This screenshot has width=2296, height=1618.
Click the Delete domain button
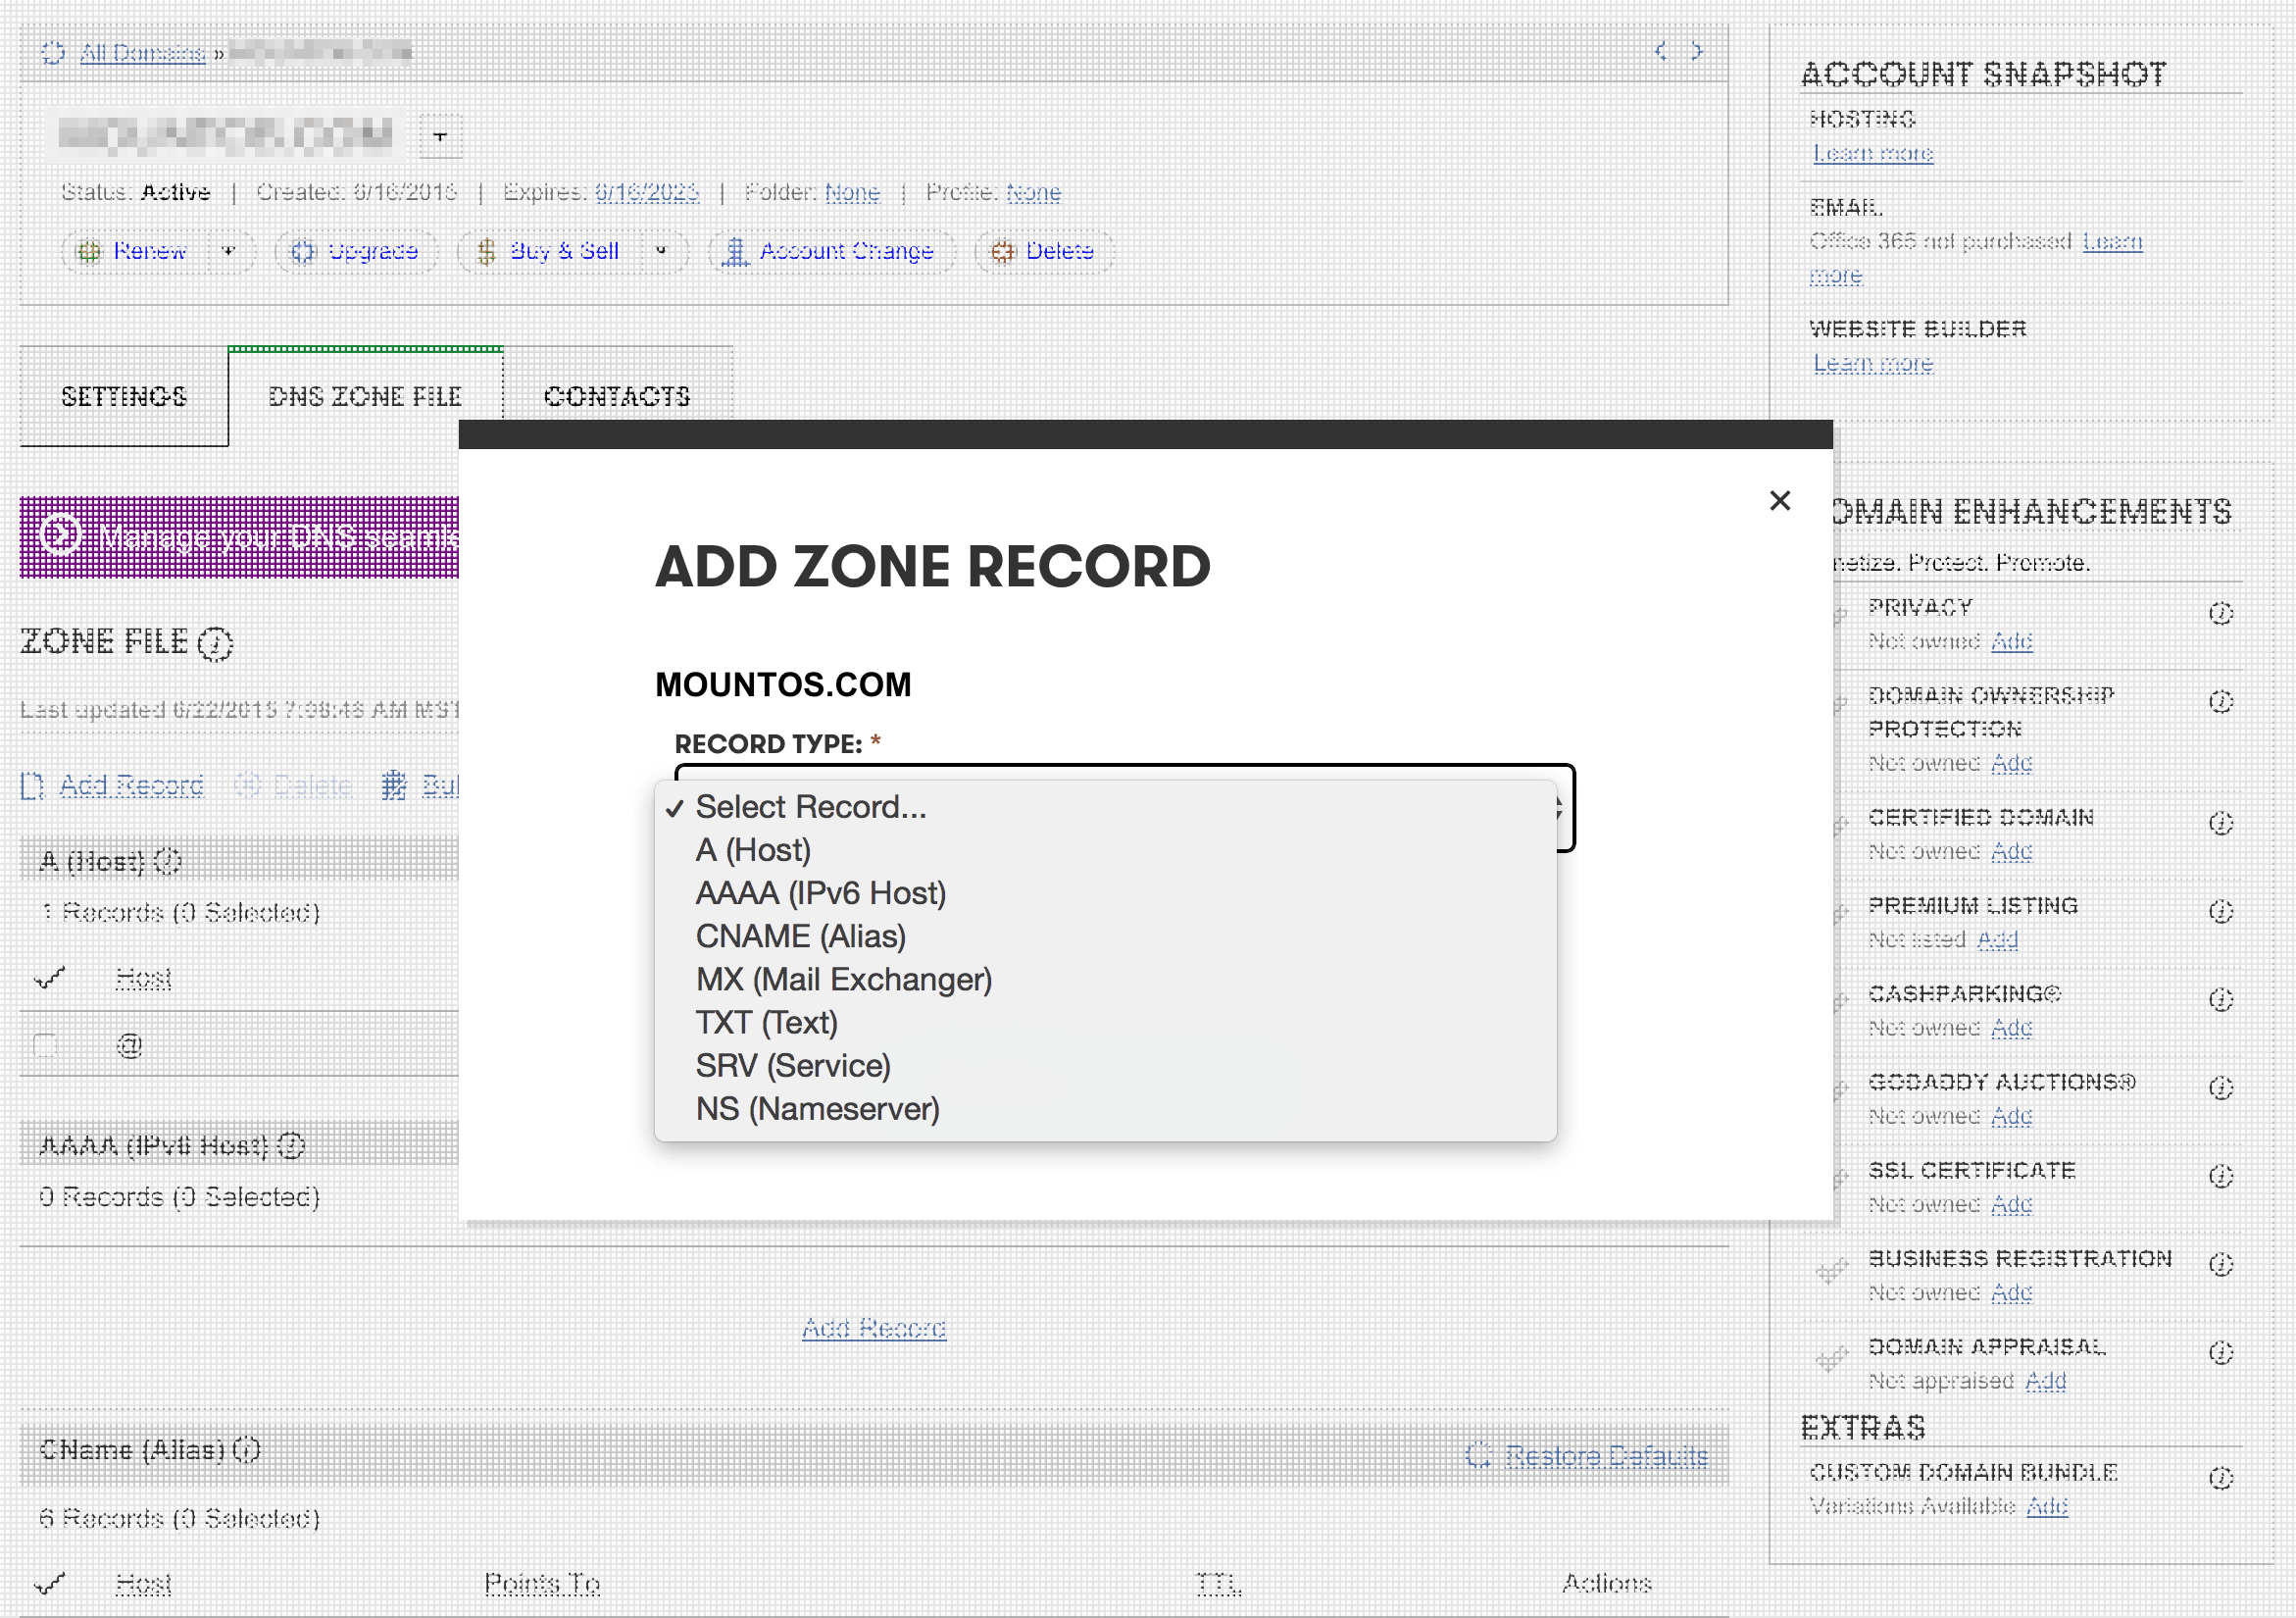pyautogui.click(x=1043, y=251)
